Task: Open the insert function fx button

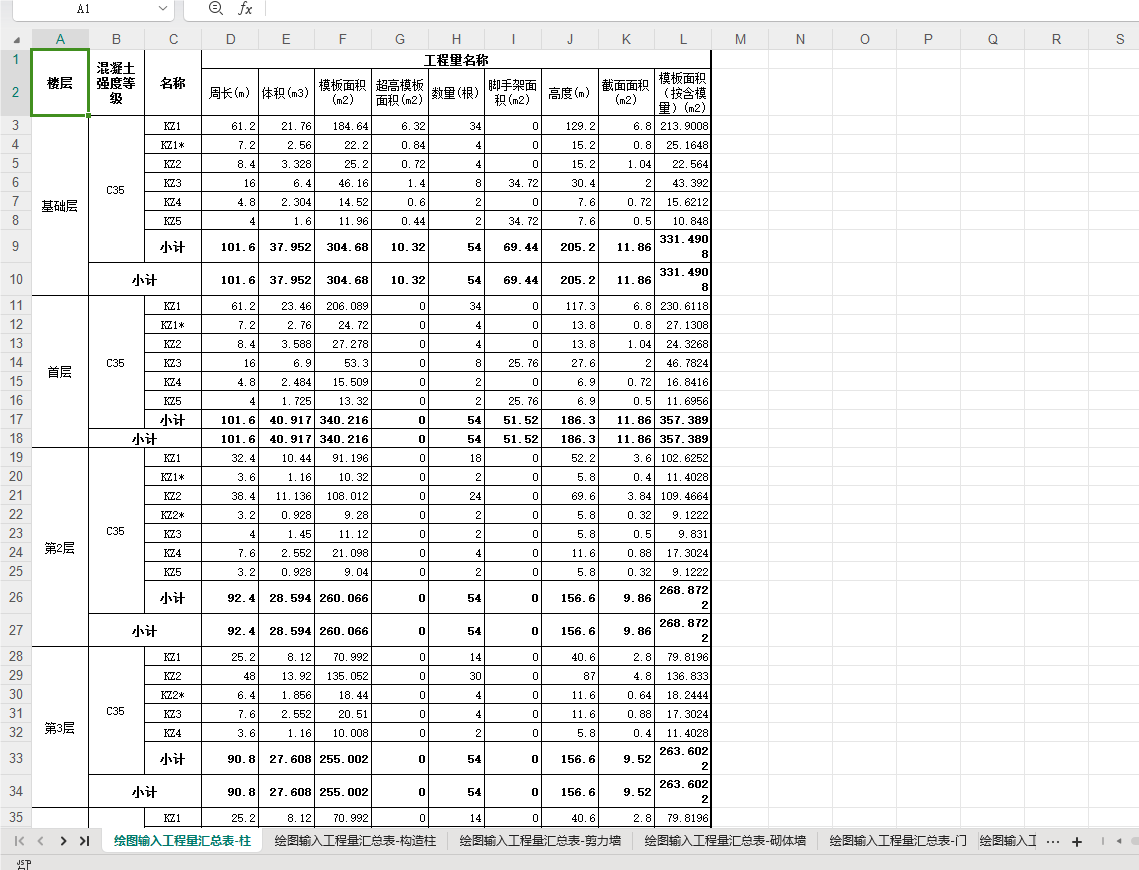Action: point(246,9)
